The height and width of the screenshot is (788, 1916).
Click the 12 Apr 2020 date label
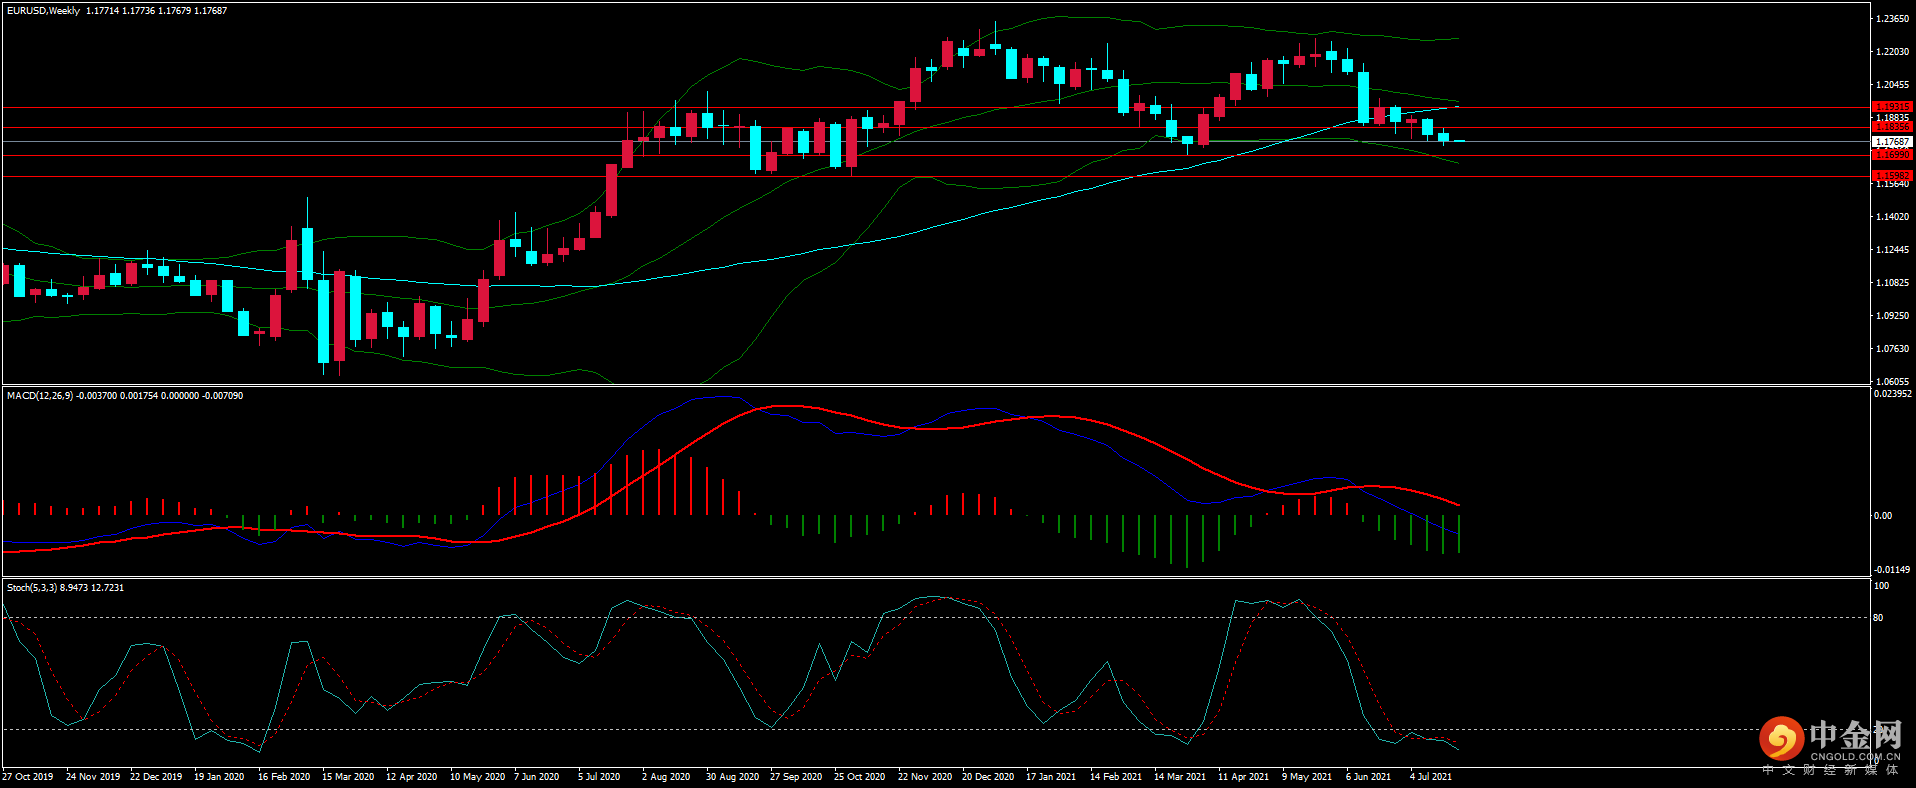pyautogui.click(x=412, y=777)
